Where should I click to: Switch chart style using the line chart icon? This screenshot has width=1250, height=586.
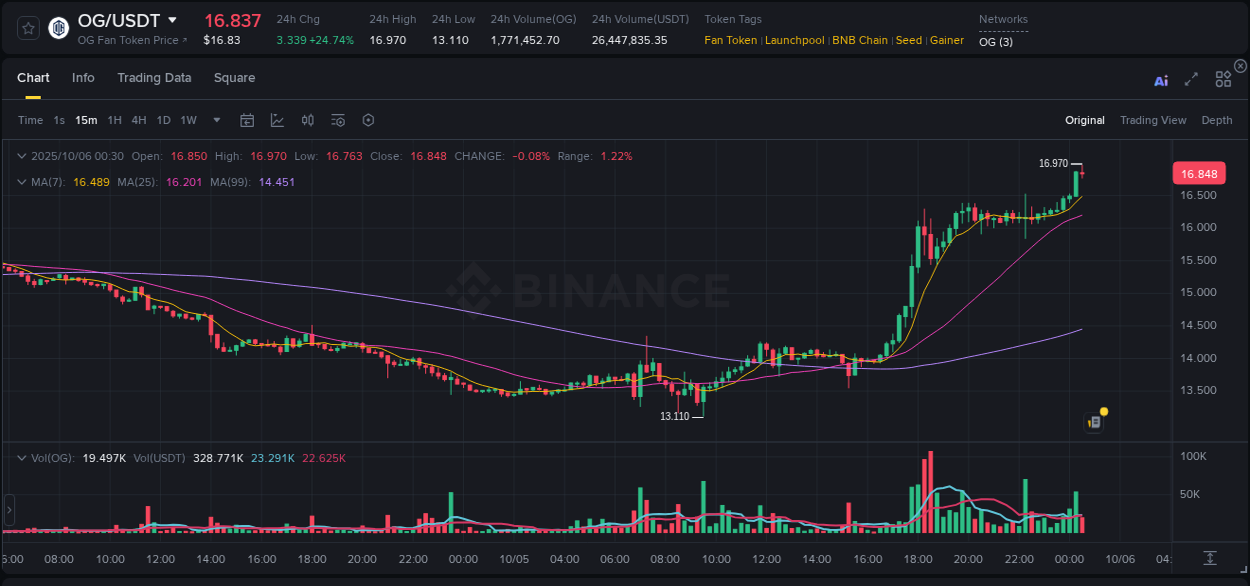click(x=277, y=120)
